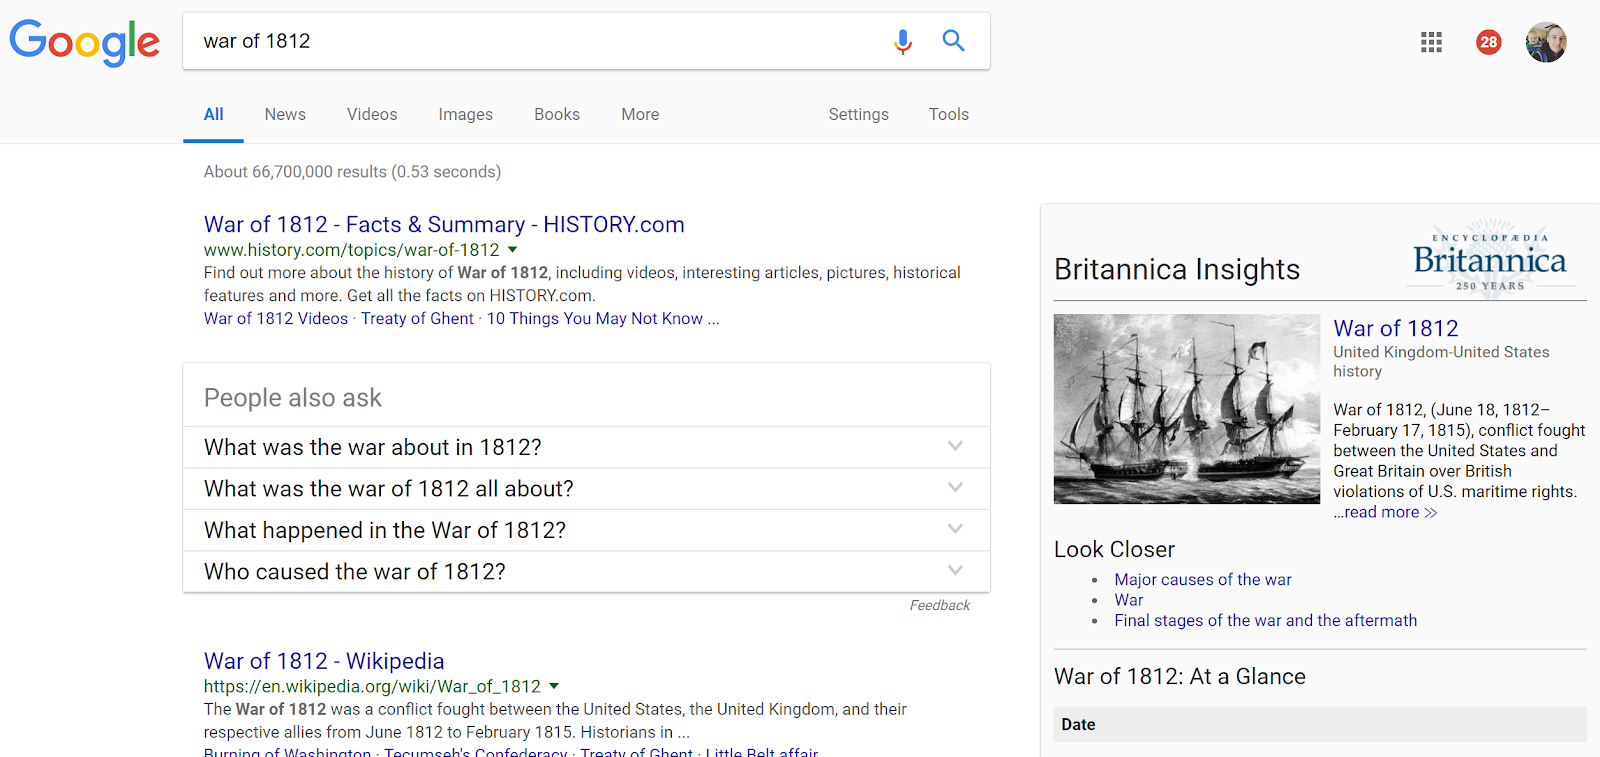
Task: Open notifications badge showing 28
Action: click(x=1489, y=42)
